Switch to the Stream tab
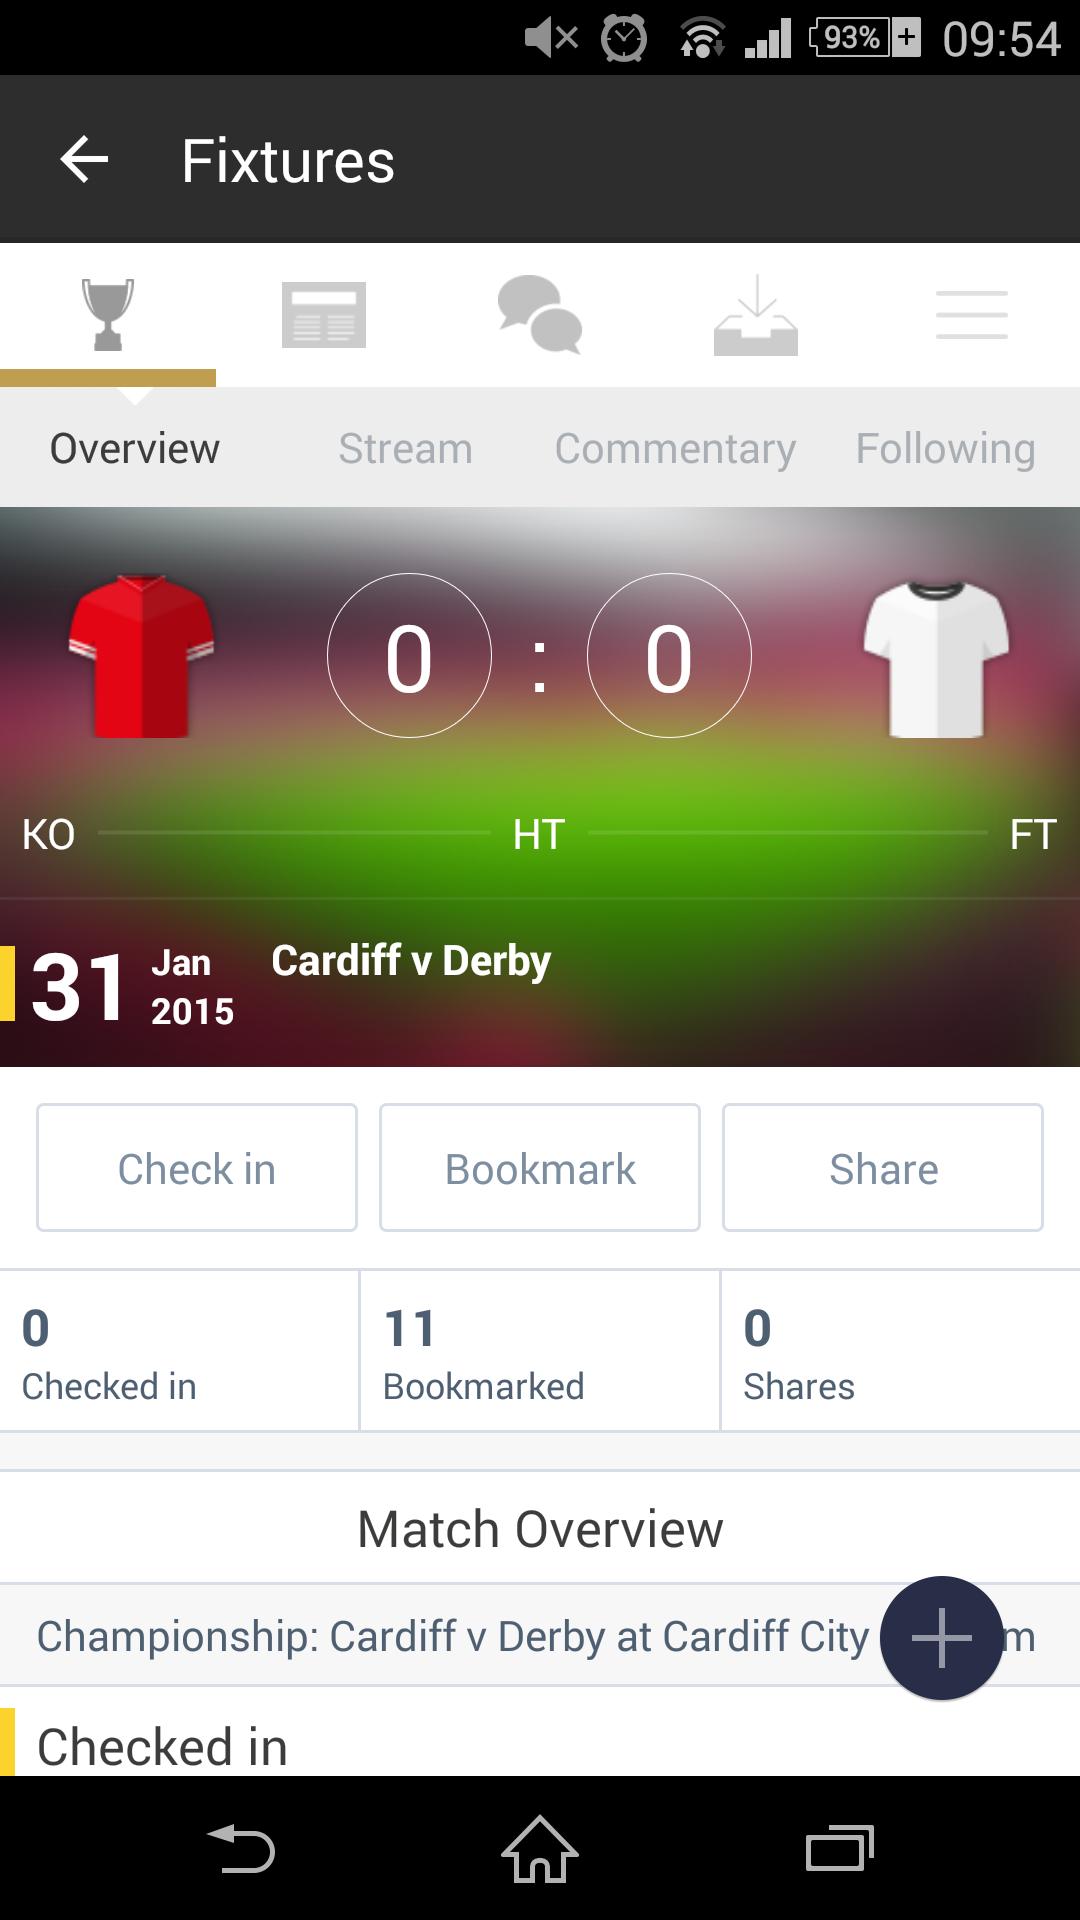The width and height of the screenshot is (1080, 1920). [405, 448]
